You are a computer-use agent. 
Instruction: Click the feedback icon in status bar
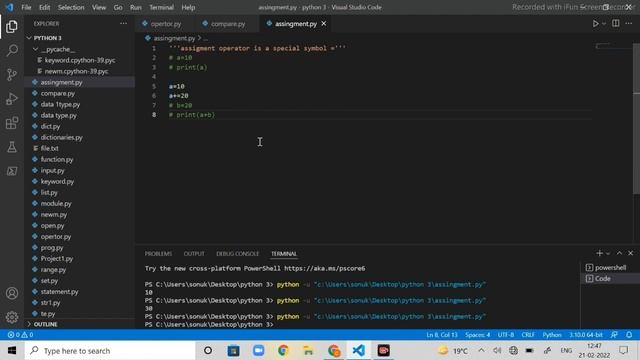[x=614, y=335]
